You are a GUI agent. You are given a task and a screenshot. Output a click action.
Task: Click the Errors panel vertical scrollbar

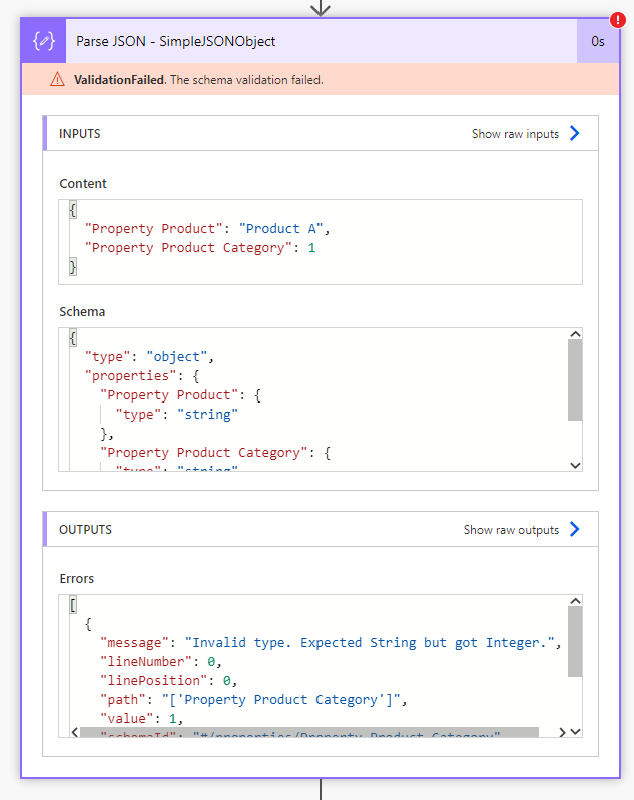[575, 640]
